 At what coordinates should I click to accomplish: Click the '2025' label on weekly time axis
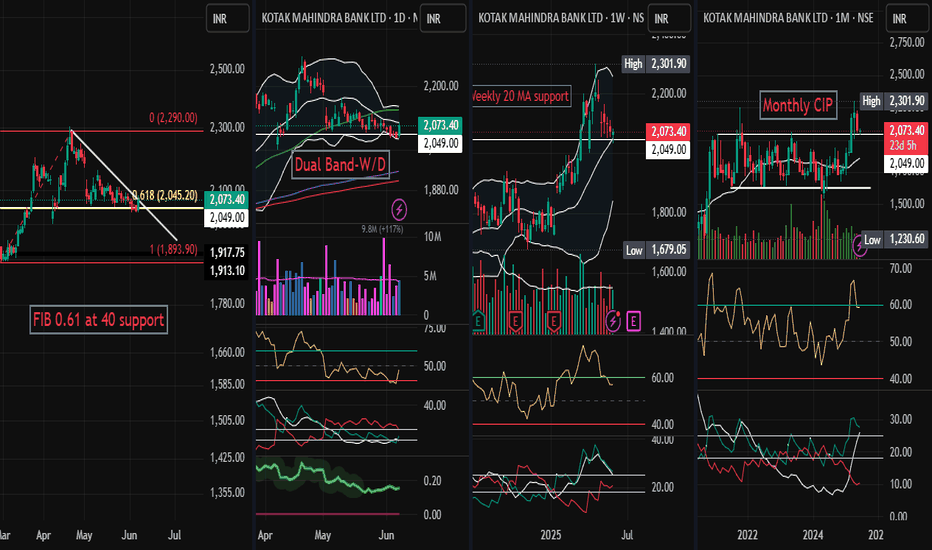(550, 535)
